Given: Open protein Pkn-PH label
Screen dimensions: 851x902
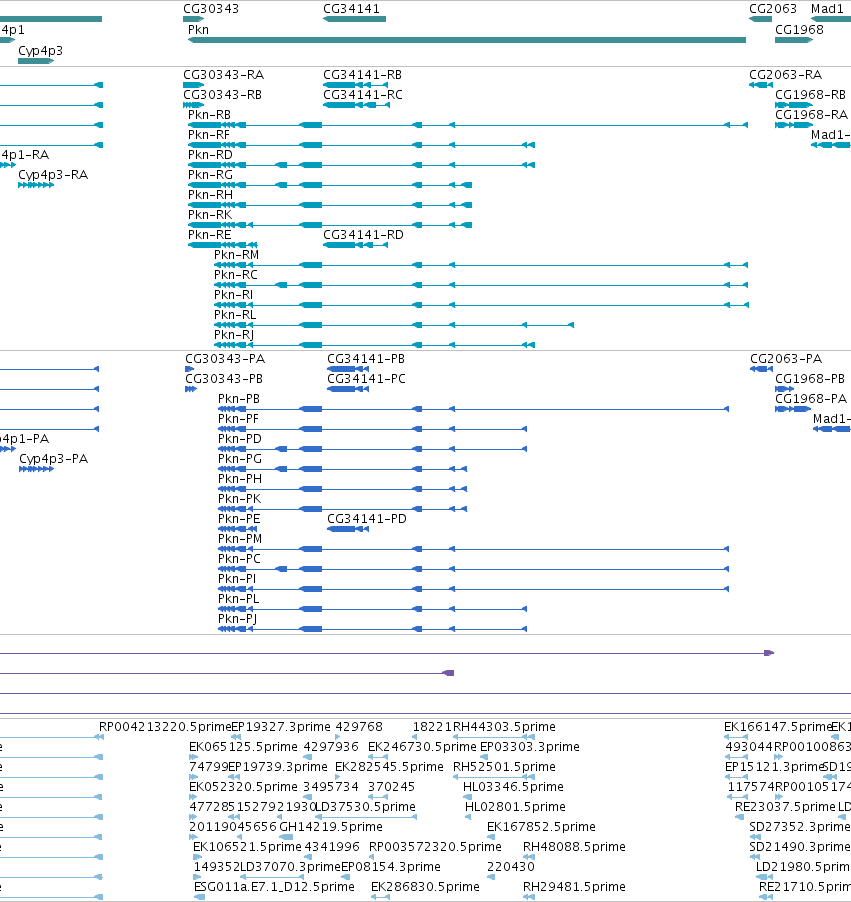Looking at the screenshot, I should (240, 479).
